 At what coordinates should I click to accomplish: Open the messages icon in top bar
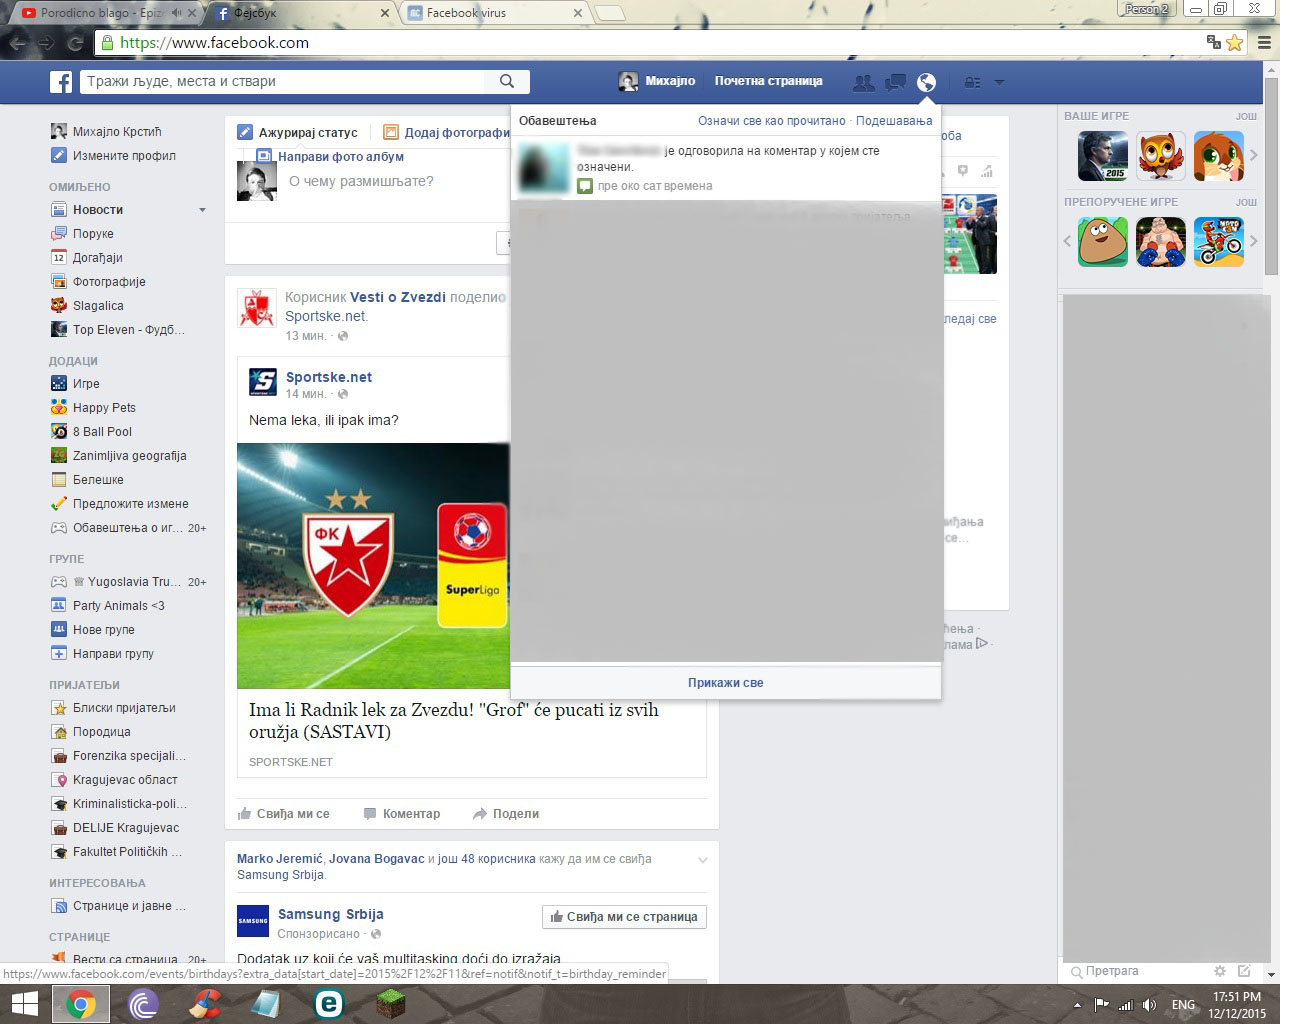[895, 82]
